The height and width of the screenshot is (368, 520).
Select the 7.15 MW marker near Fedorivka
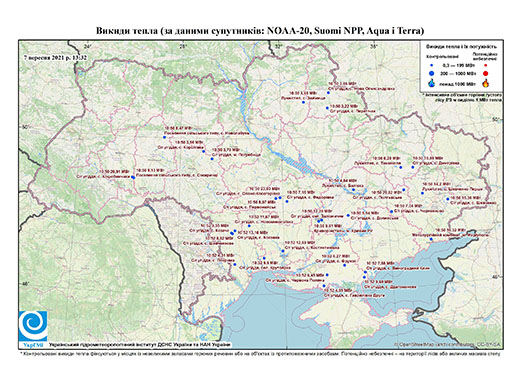coord(287,201)
